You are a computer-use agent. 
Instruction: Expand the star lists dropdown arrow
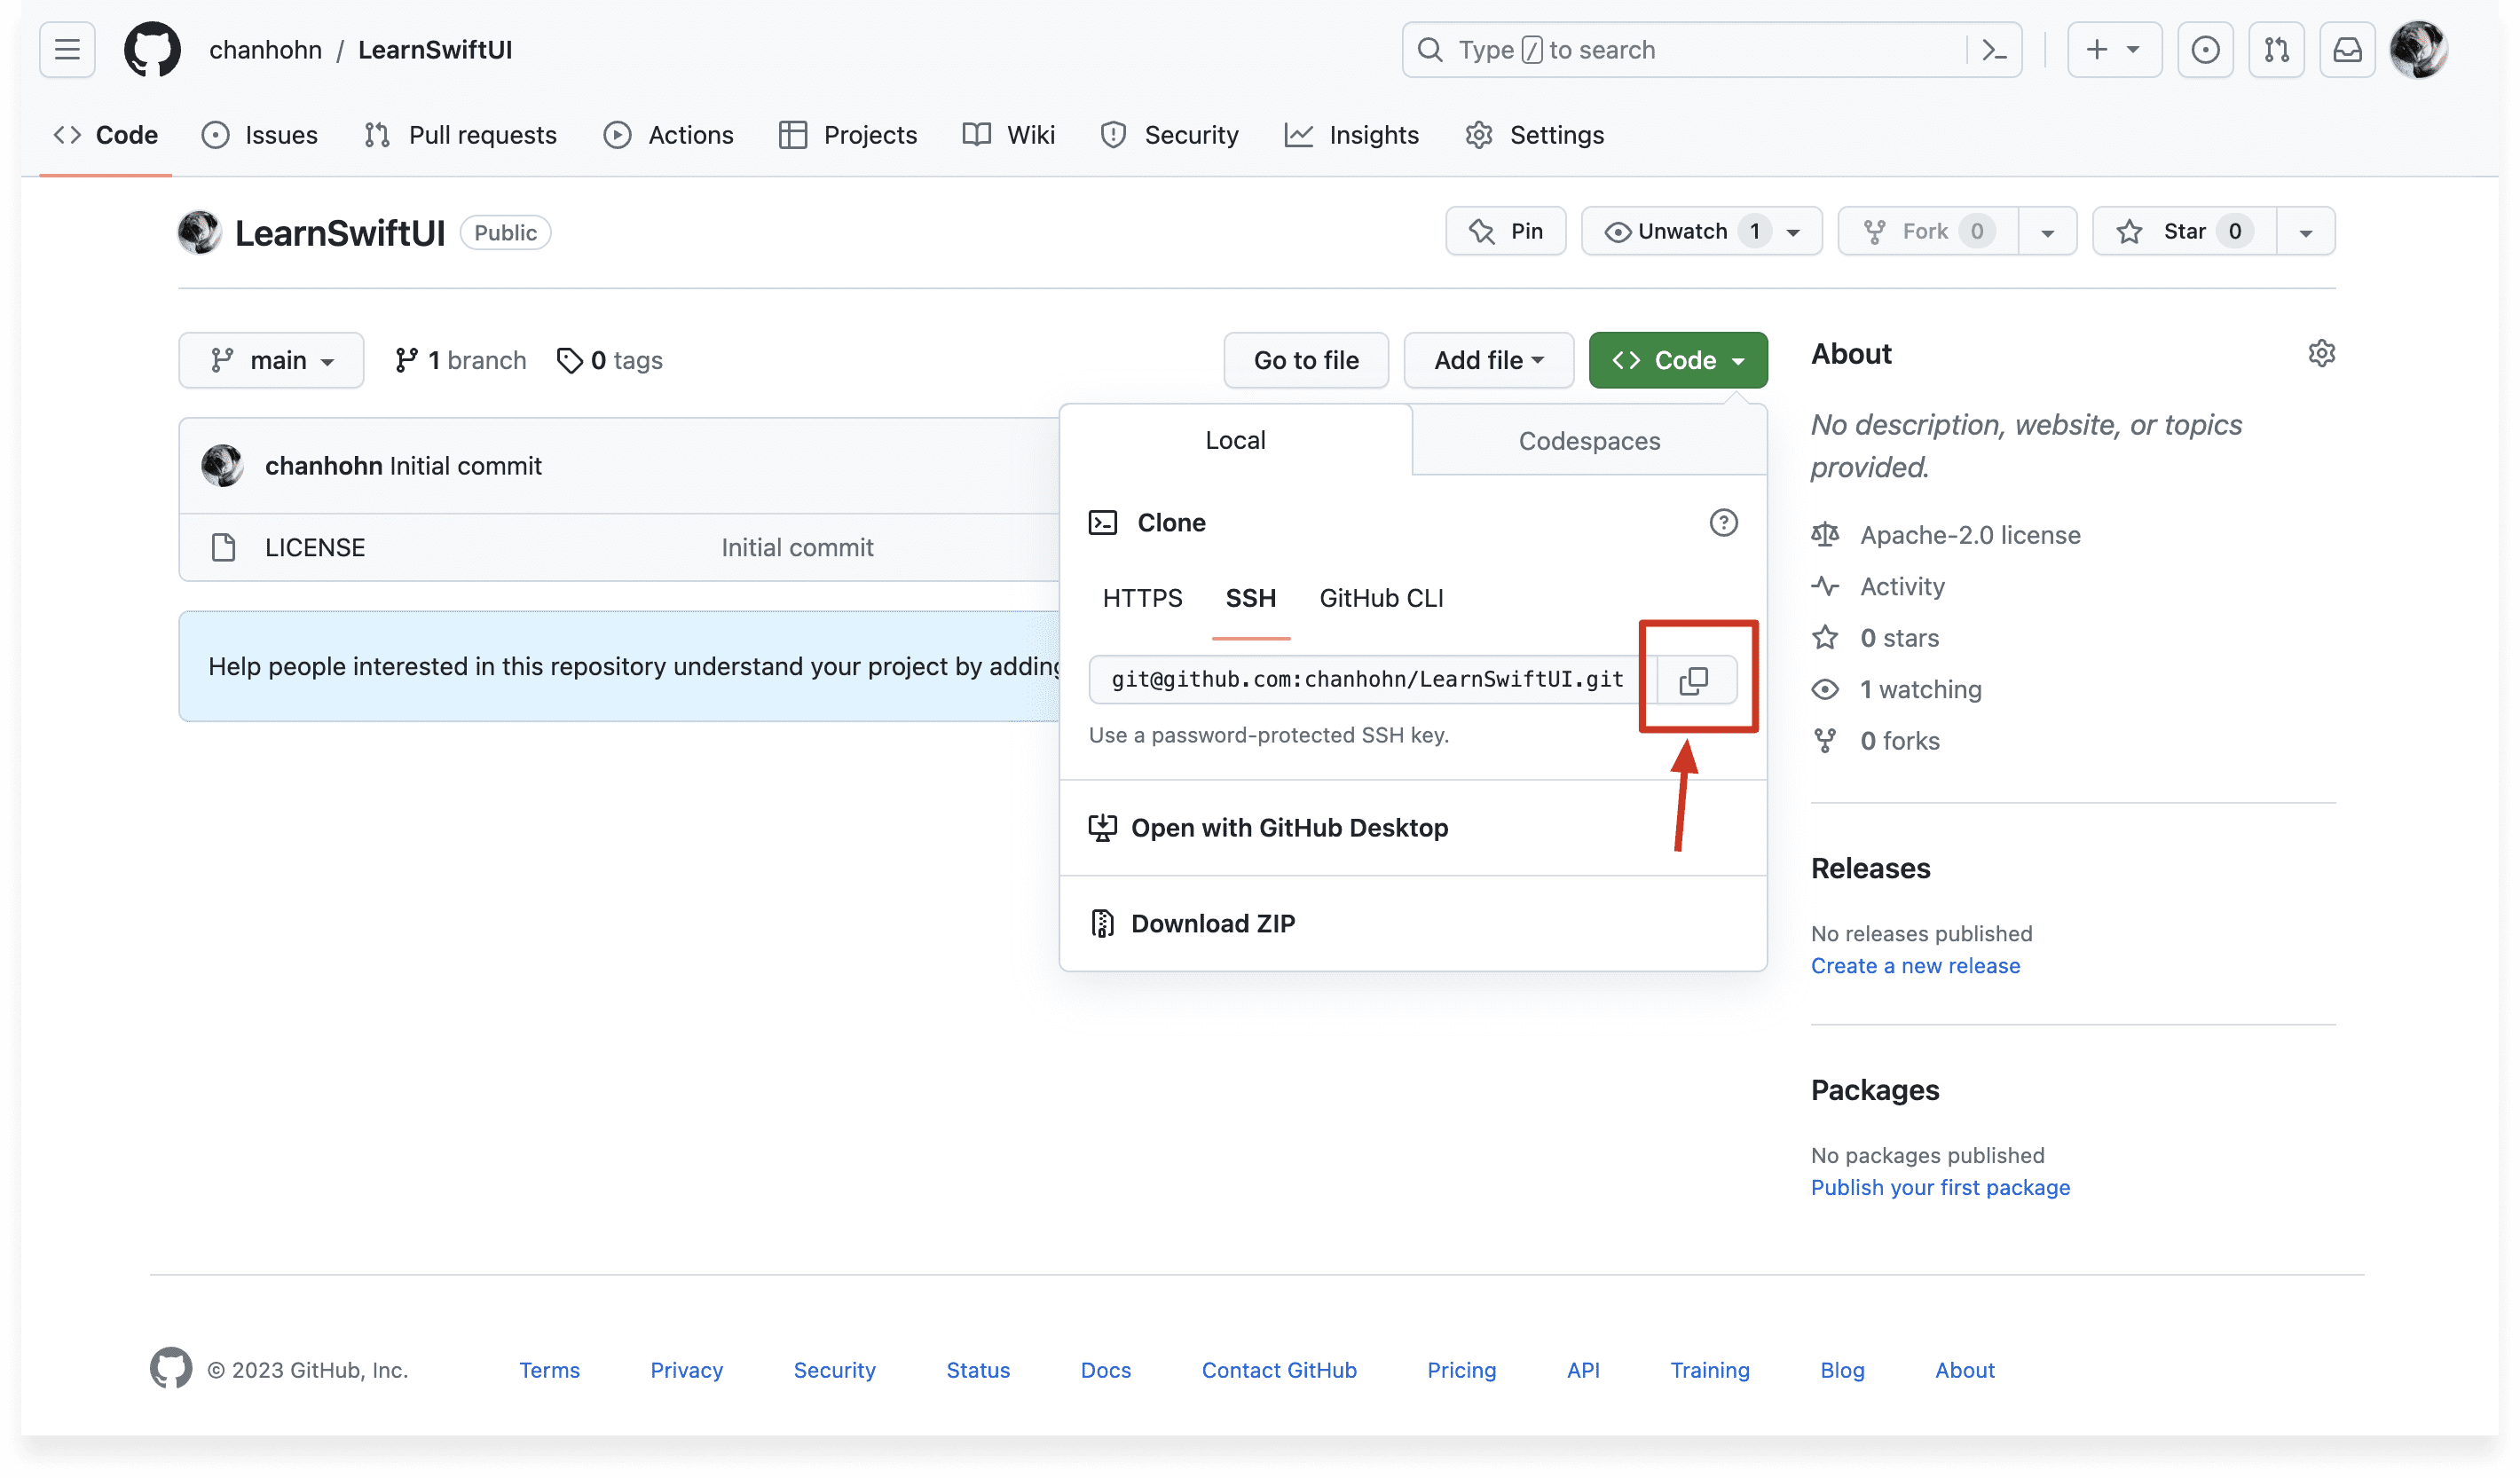point(2305,231)
